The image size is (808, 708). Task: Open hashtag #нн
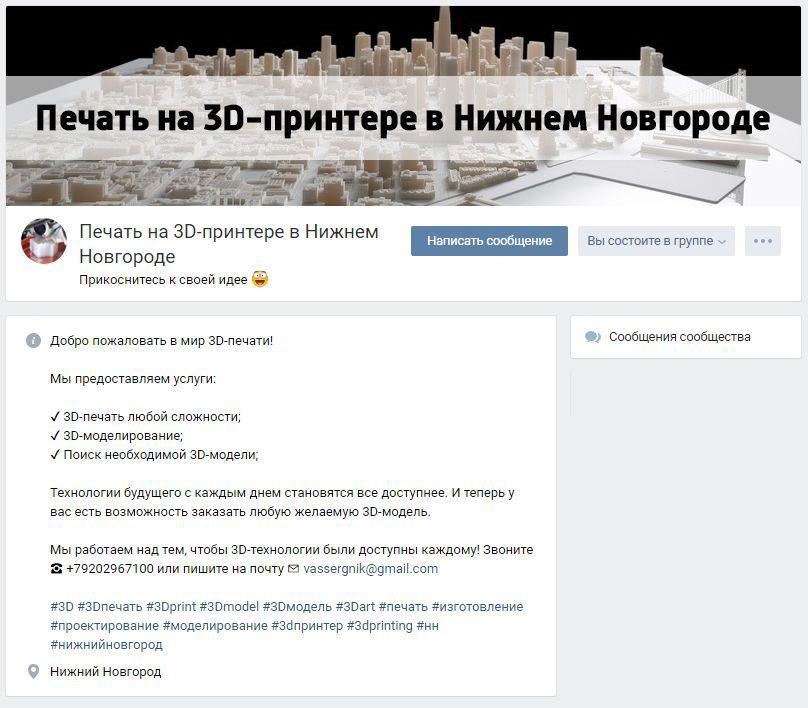tap(428, 626)
